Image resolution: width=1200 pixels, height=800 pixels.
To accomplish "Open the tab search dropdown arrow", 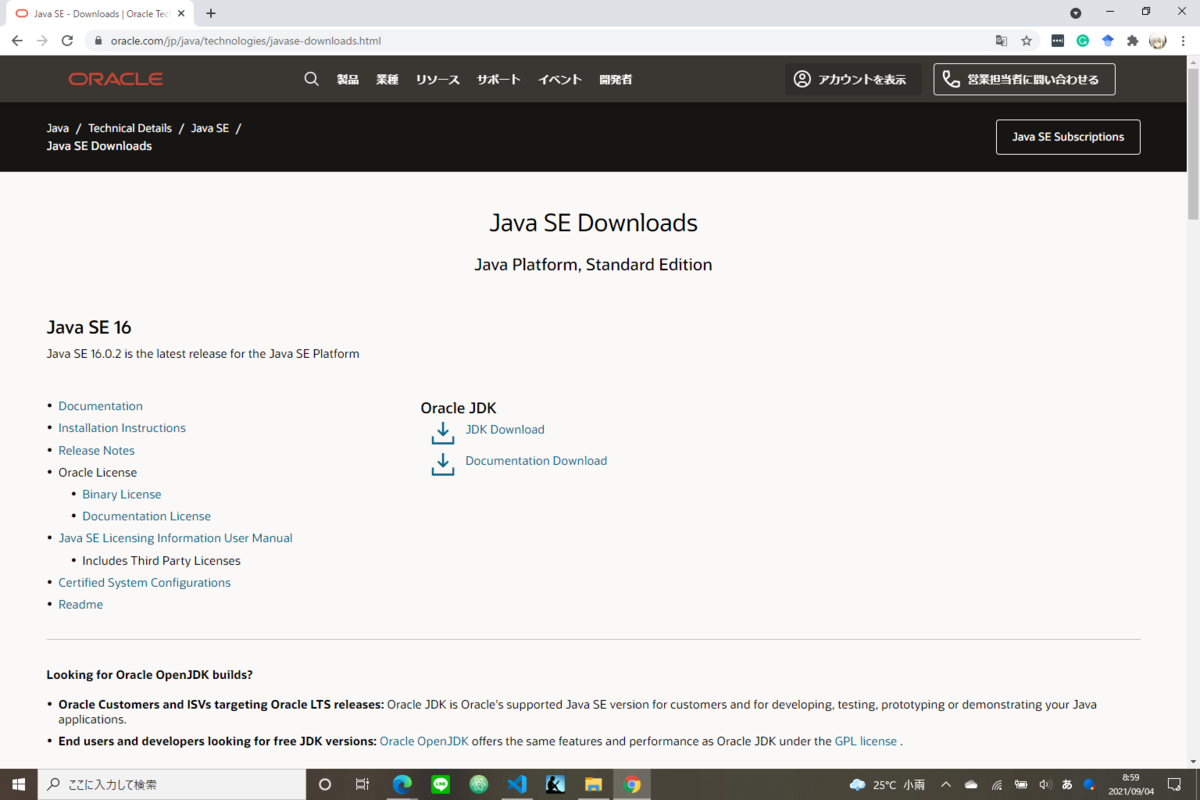I will pyautogui.click(x=1076, y=13).
